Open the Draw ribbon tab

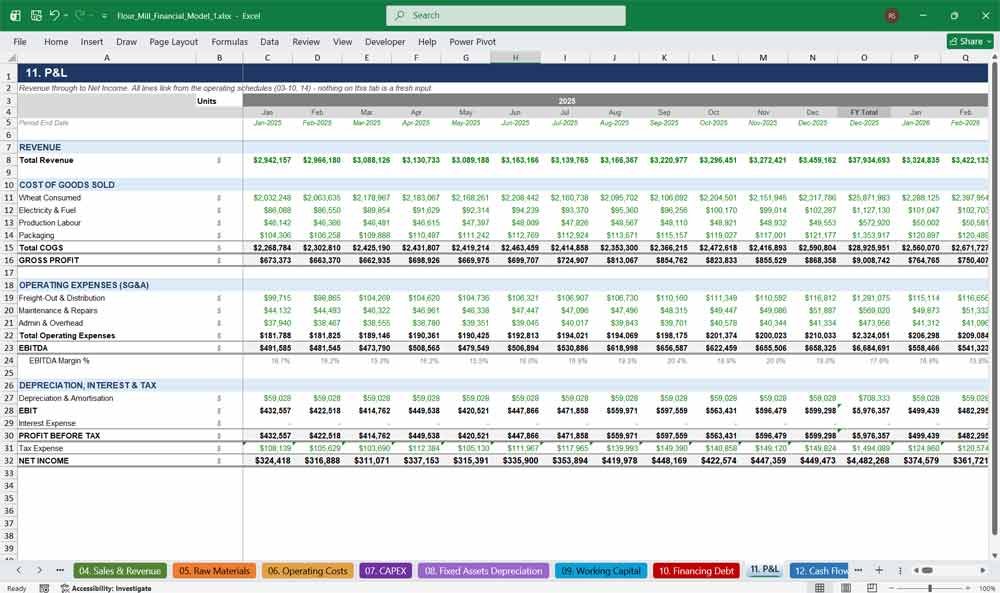coord(126,41)
